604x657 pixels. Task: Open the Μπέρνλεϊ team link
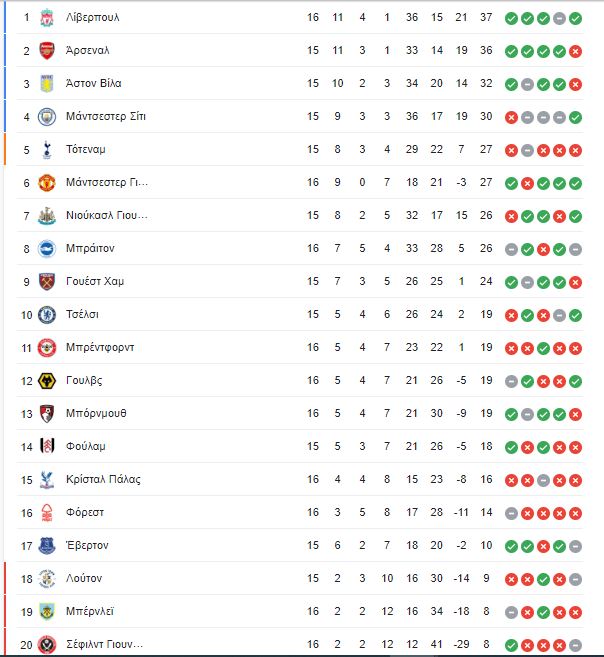point(90,611)
